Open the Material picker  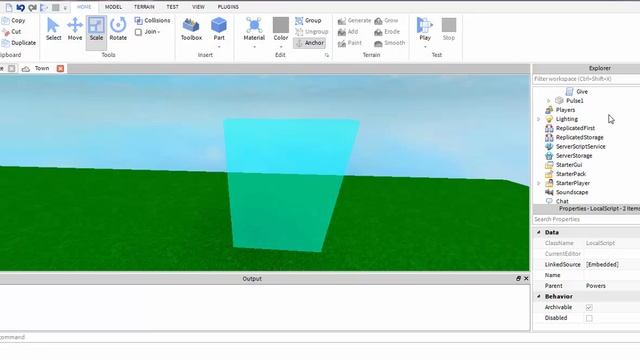click(254, 29)
